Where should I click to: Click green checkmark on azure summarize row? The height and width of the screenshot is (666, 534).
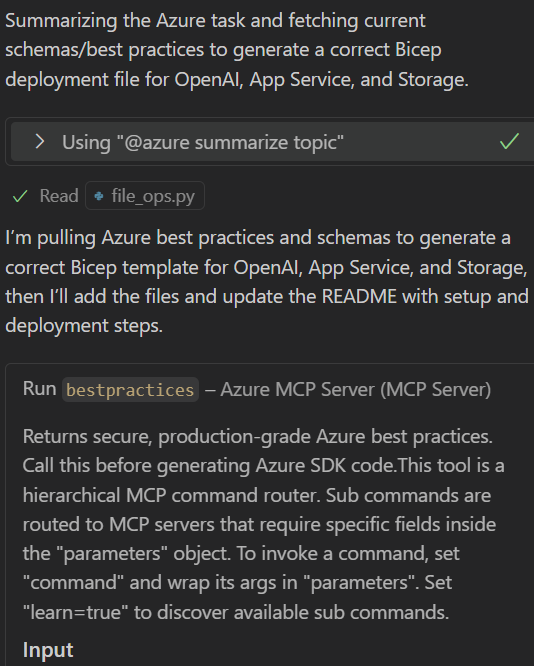[509, 141]
